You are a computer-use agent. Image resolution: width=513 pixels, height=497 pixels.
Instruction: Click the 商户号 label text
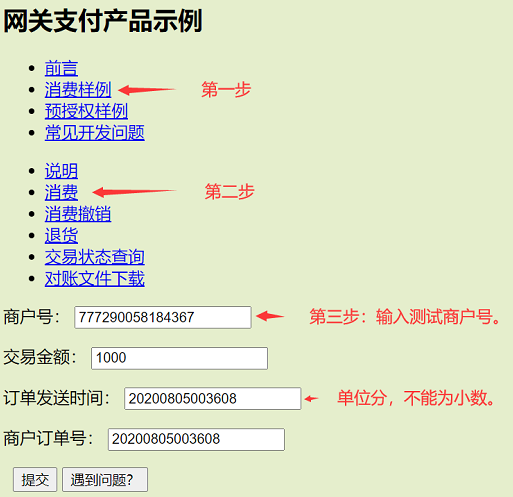click(x=31, y=317)
